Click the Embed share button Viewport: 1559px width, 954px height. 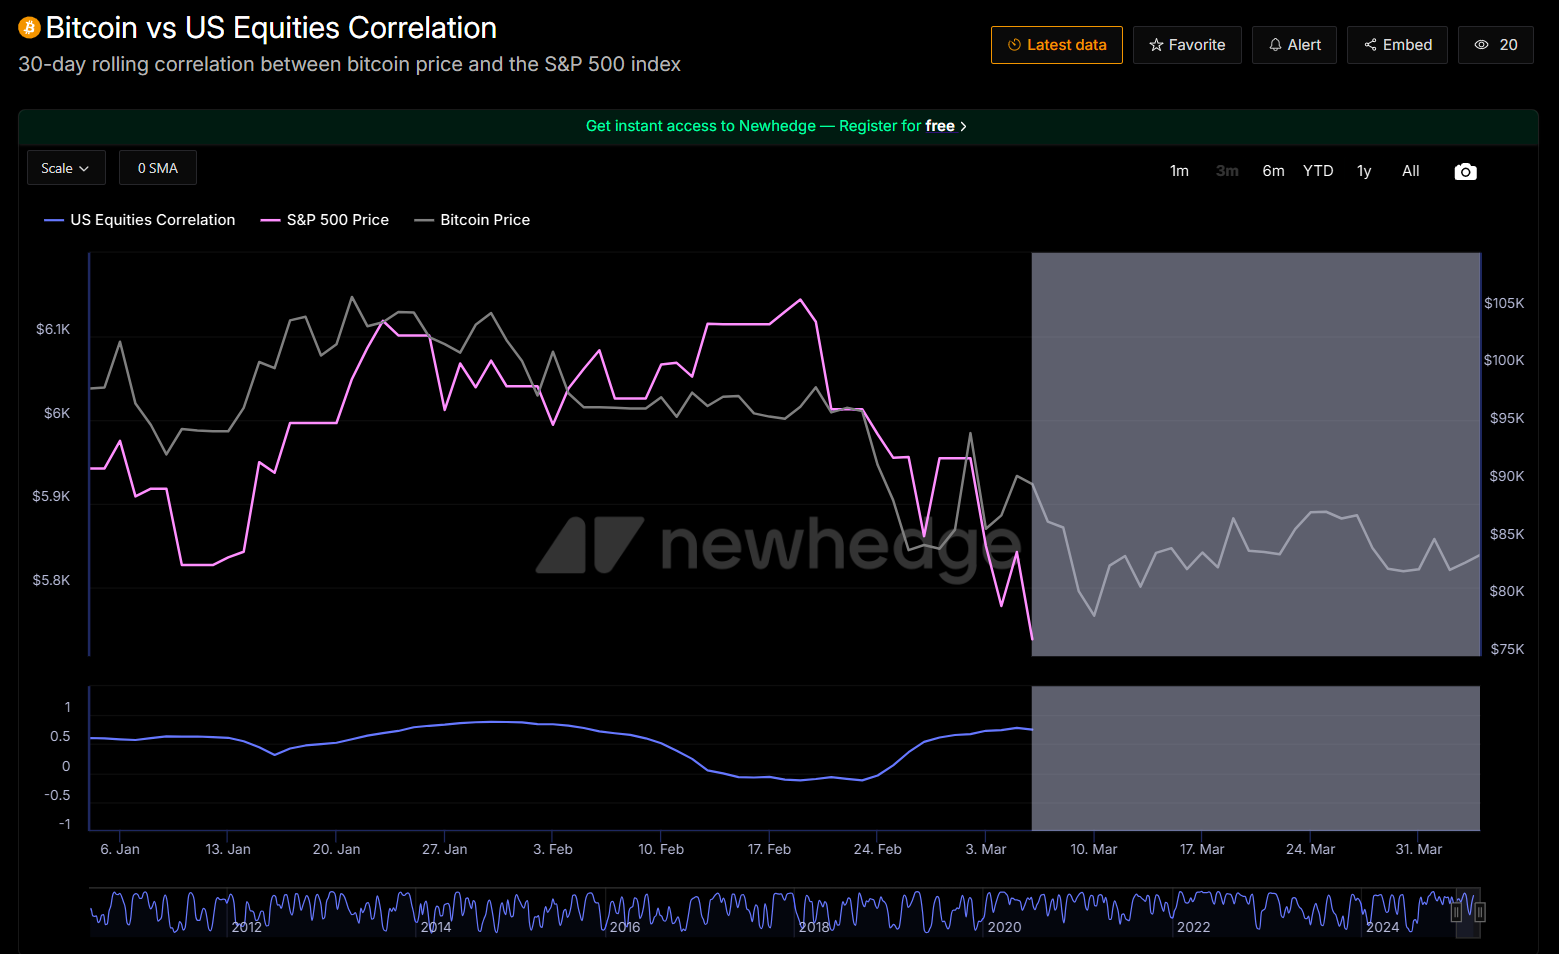click(1397, 45)
